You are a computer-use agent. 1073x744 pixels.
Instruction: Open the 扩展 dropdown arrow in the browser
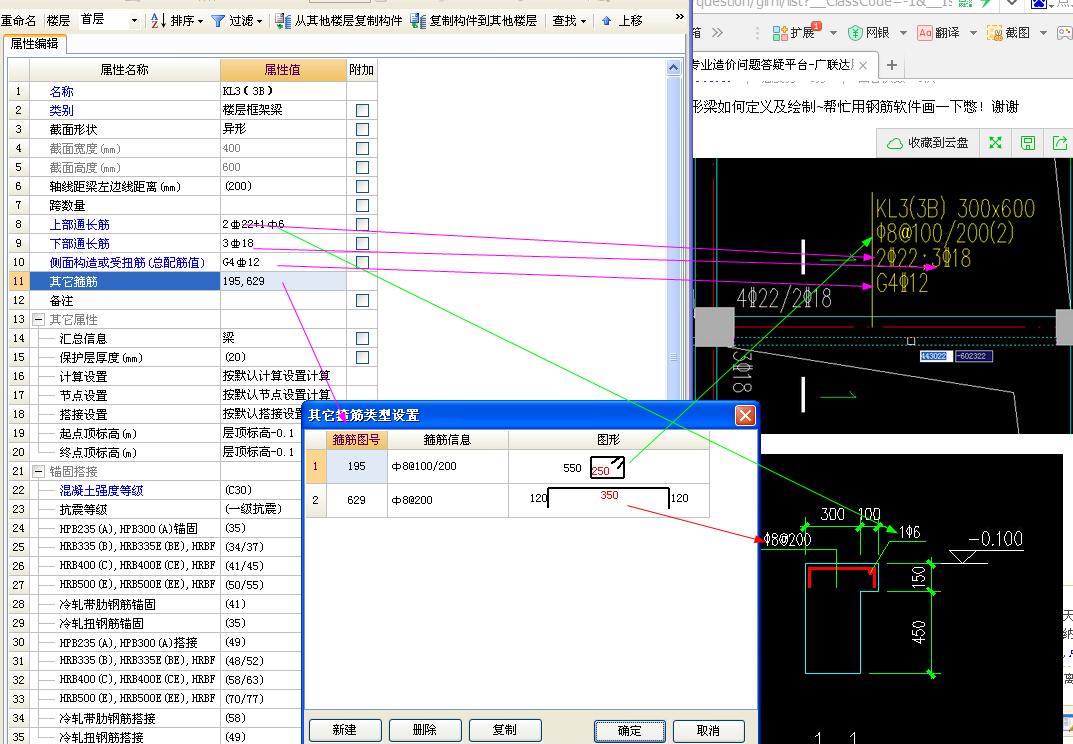coord(833,33)
